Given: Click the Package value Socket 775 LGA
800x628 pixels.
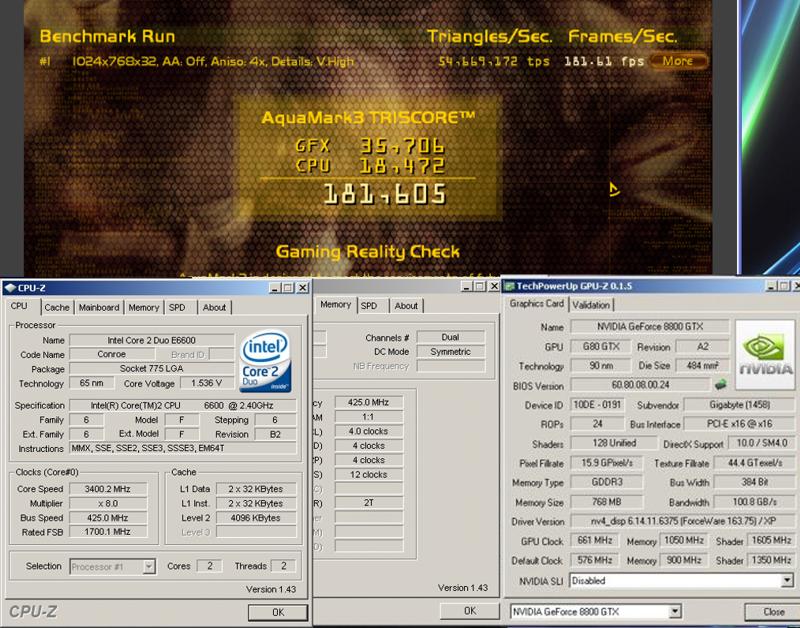Looking at the screenshot, I should click(152, 368).
